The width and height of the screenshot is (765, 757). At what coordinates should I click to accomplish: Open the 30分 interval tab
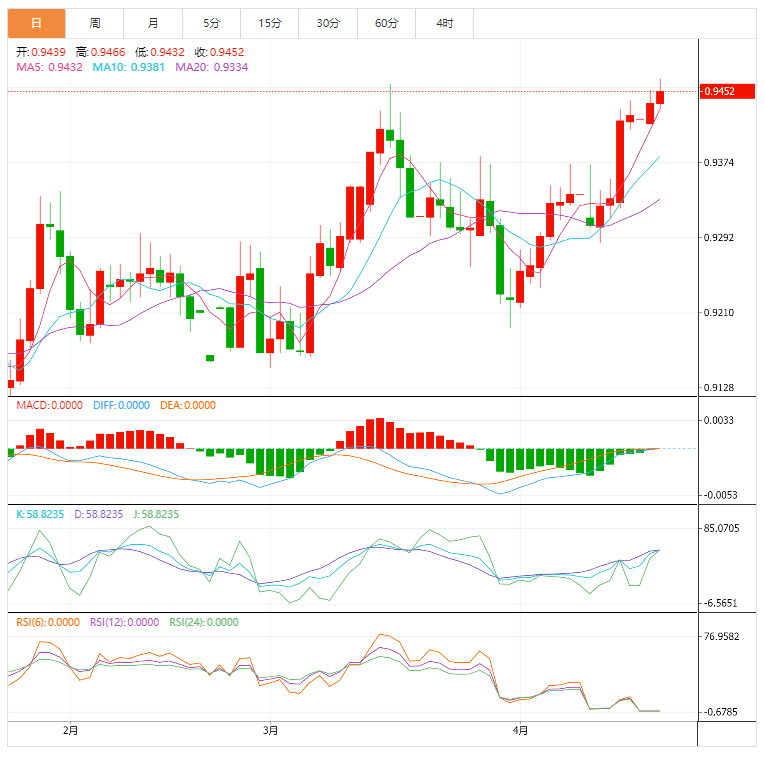327,23
